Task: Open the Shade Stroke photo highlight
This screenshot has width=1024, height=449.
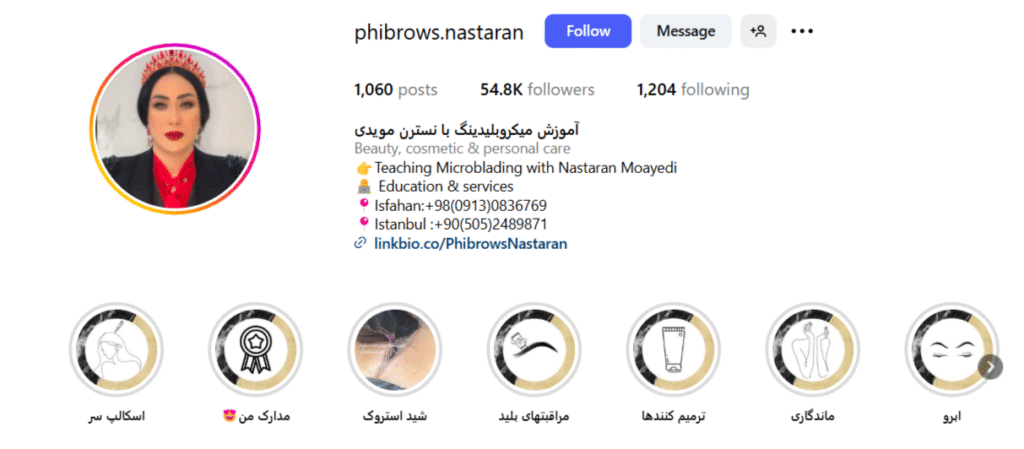Action: pos(394,349)
